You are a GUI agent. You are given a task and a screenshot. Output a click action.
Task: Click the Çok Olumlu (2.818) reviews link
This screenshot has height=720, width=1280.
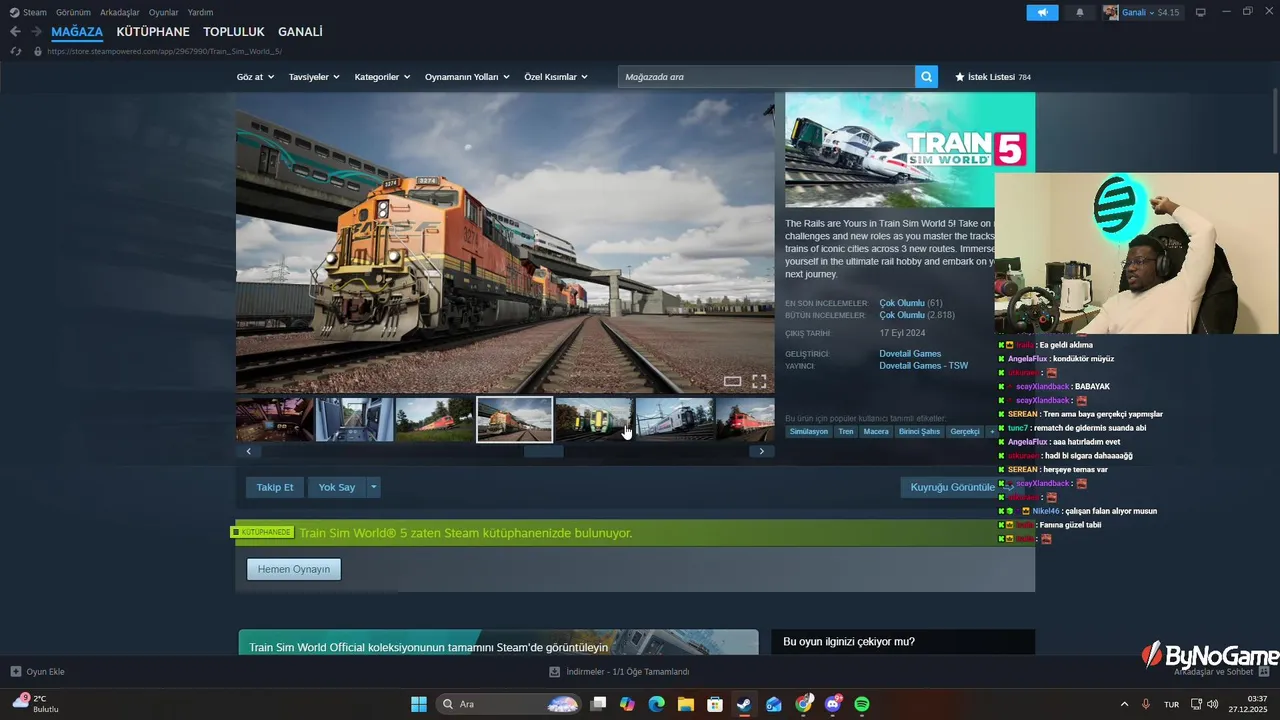pos(917,315)
